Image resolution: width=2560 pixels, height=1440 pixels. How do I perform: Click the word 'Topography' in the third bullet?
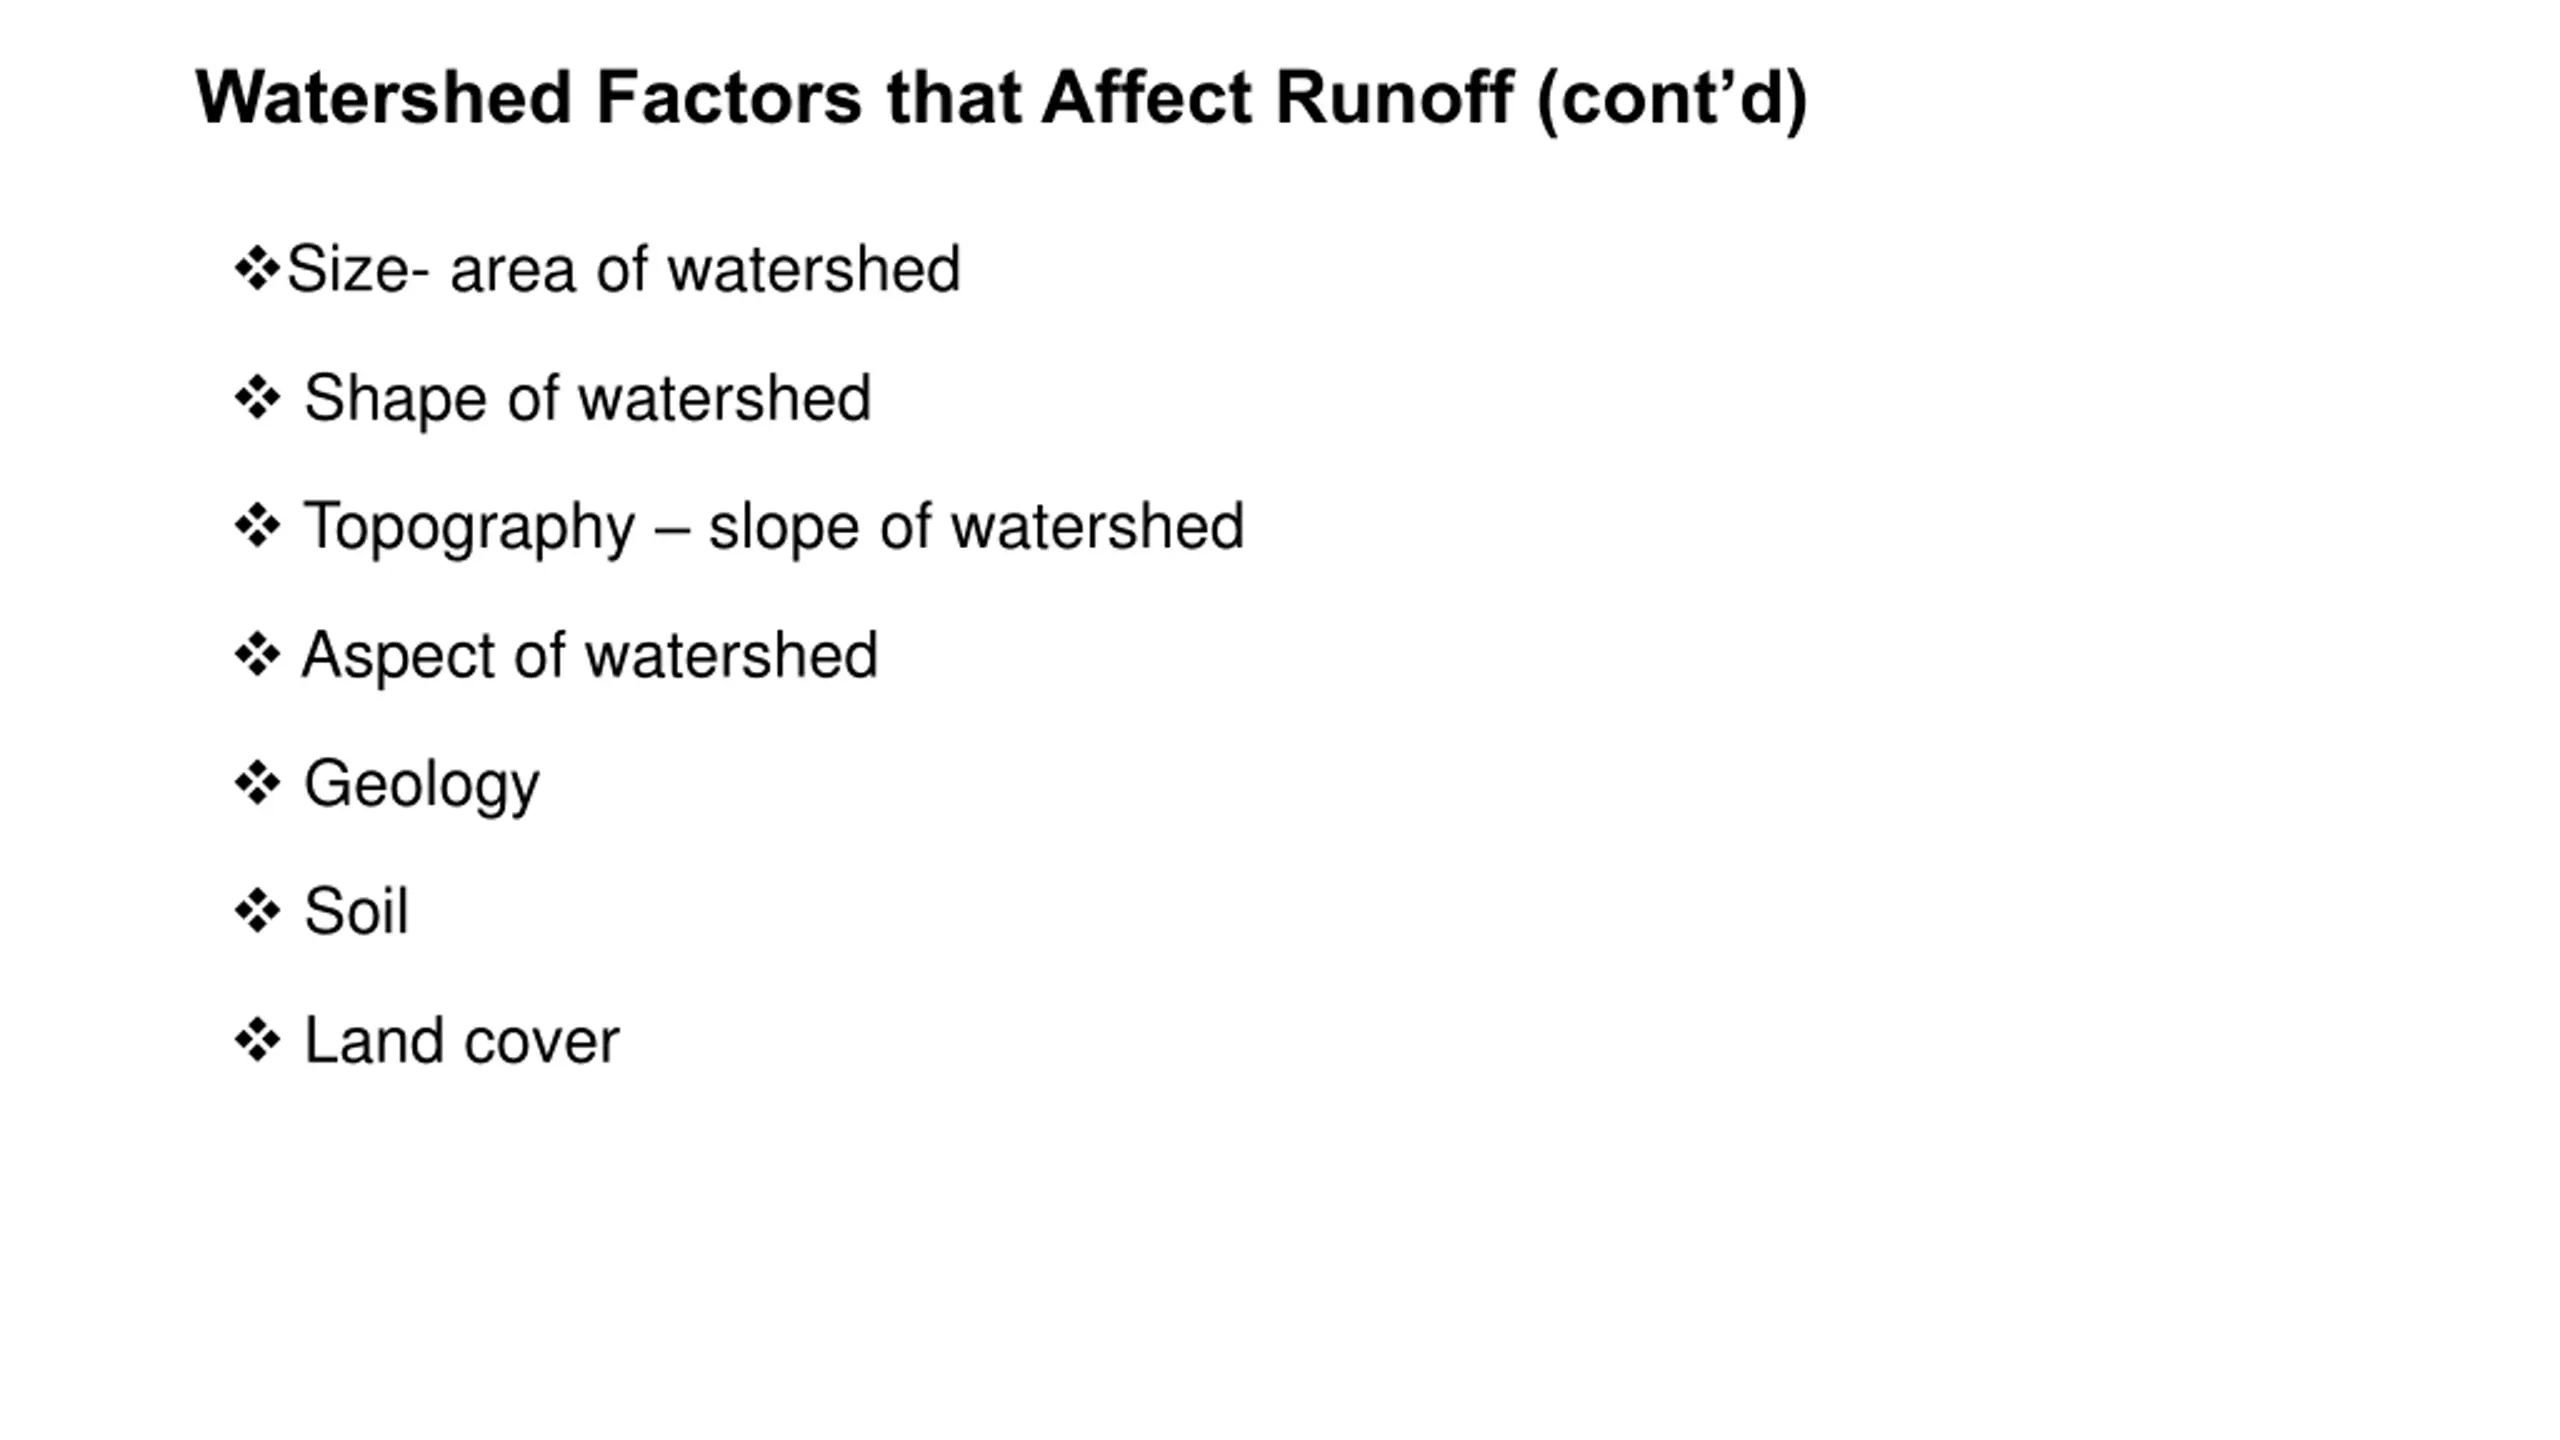pos(468,528)
